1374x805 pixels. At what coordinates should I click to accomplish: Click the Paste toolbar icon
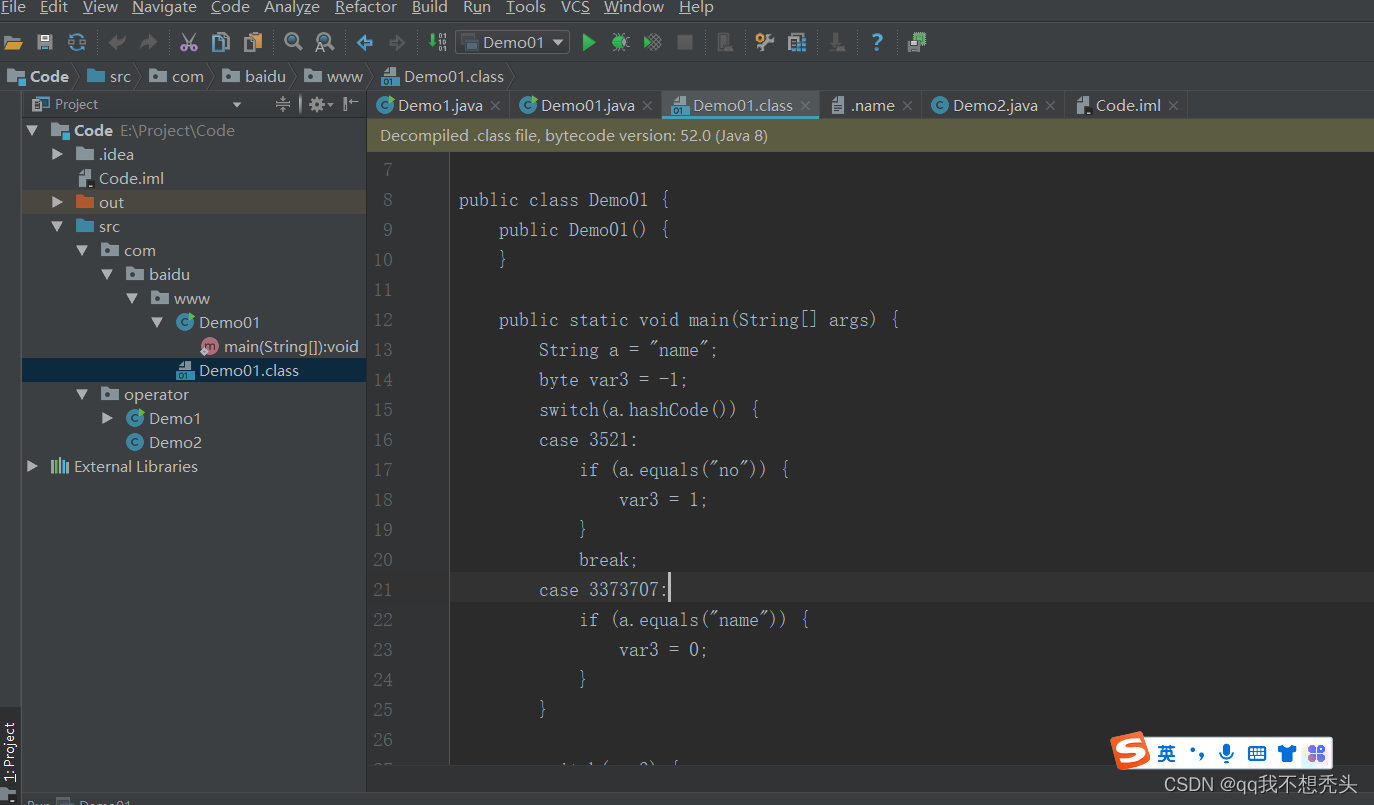point(253,42)
